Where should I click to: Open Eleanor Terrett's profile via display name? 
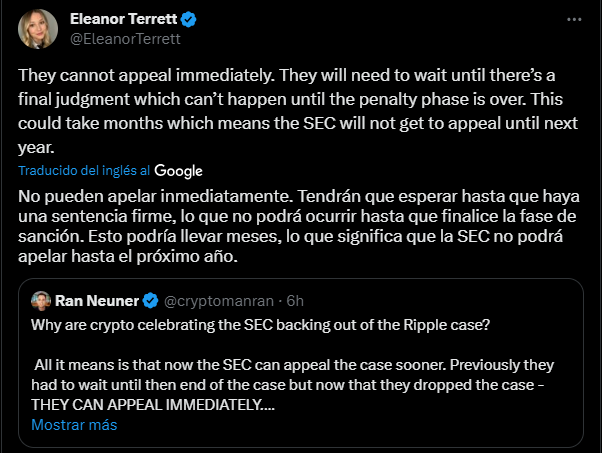[127, 20]
